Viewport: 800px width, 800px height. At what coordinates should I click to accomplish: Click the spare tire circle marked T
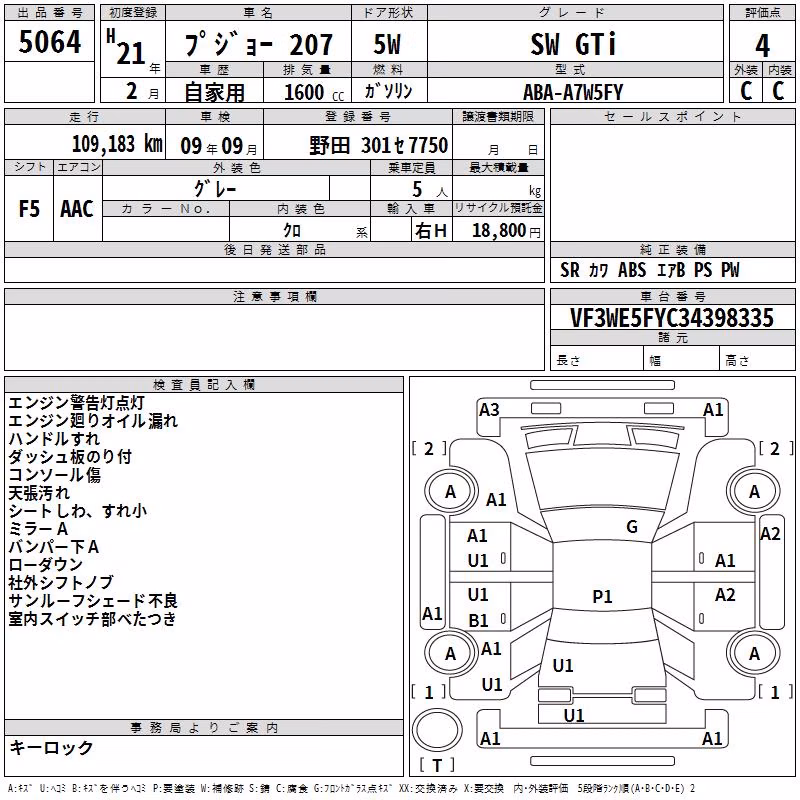point(437,730)
